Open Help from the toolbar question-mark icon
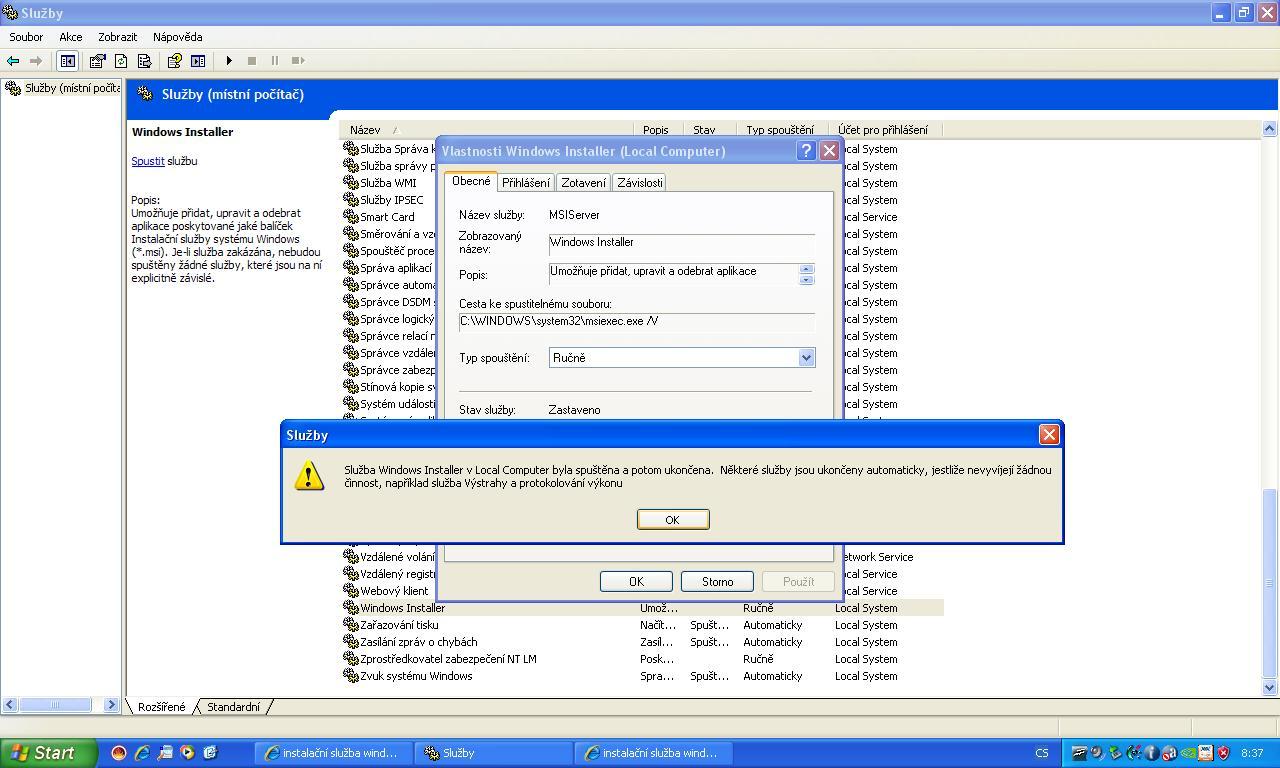Screen dimensions: 1280x768 [x=174, y=61]
